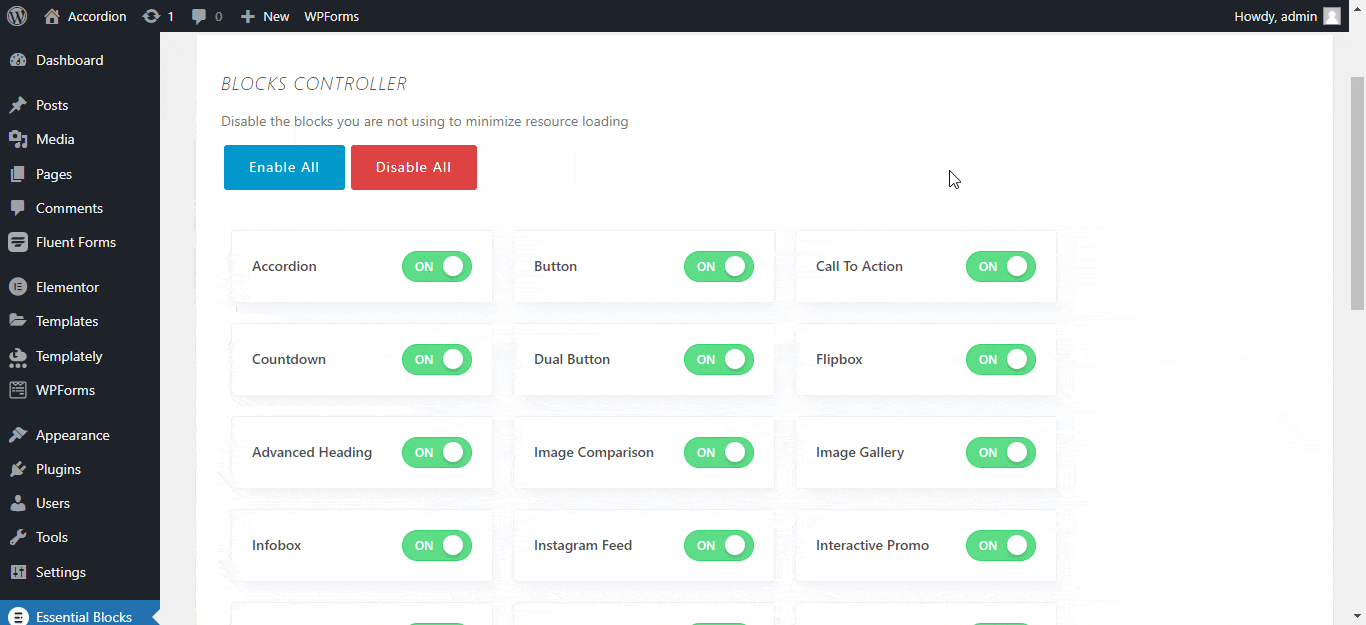
Task: Turn off the Flipbox block
Action: (1001, 359)
